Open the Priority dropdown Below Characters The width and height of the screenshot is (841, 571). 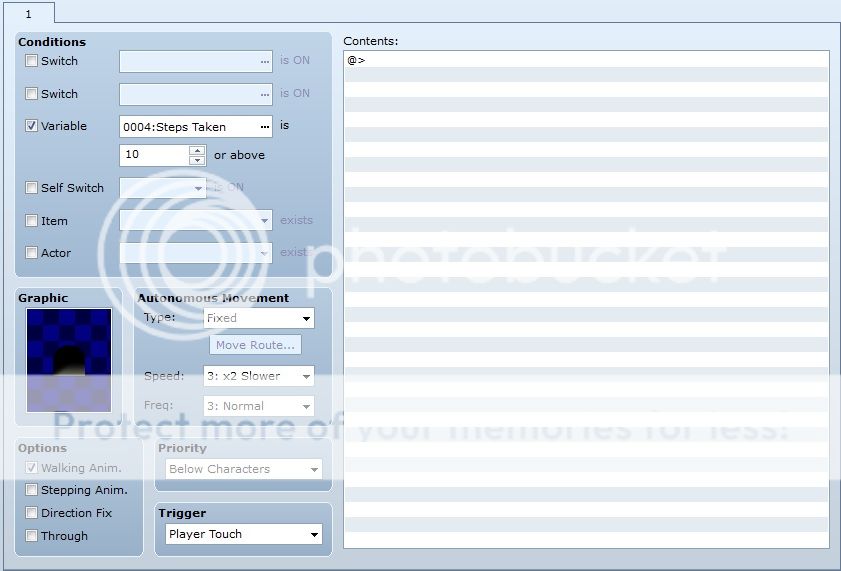point(243,469)
